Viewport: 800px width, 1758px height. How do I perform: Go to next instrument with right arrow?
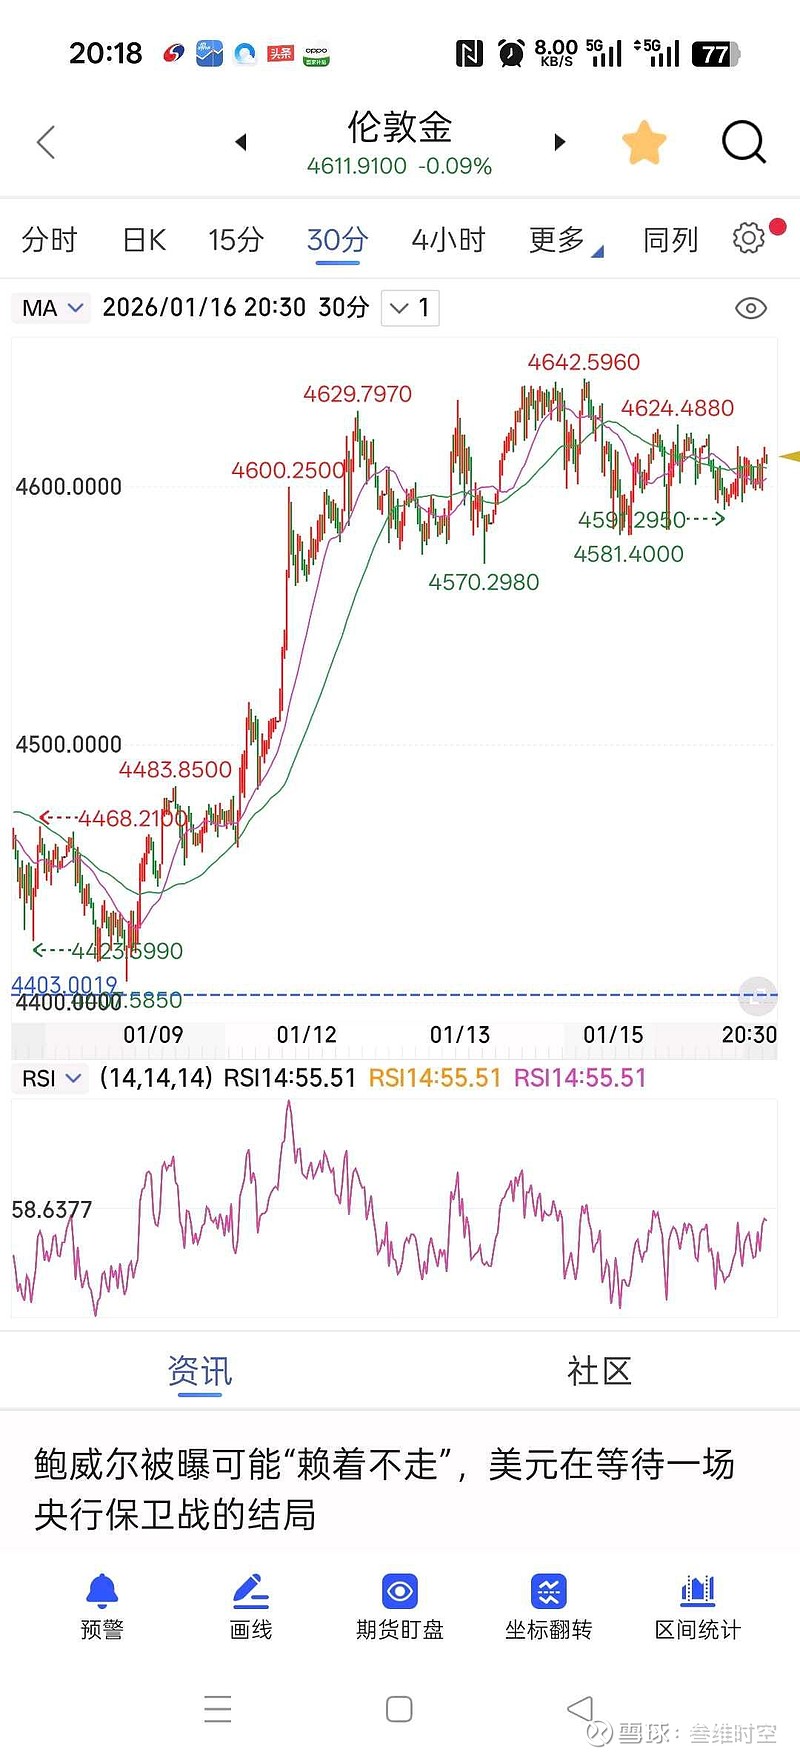coord(560,142)
